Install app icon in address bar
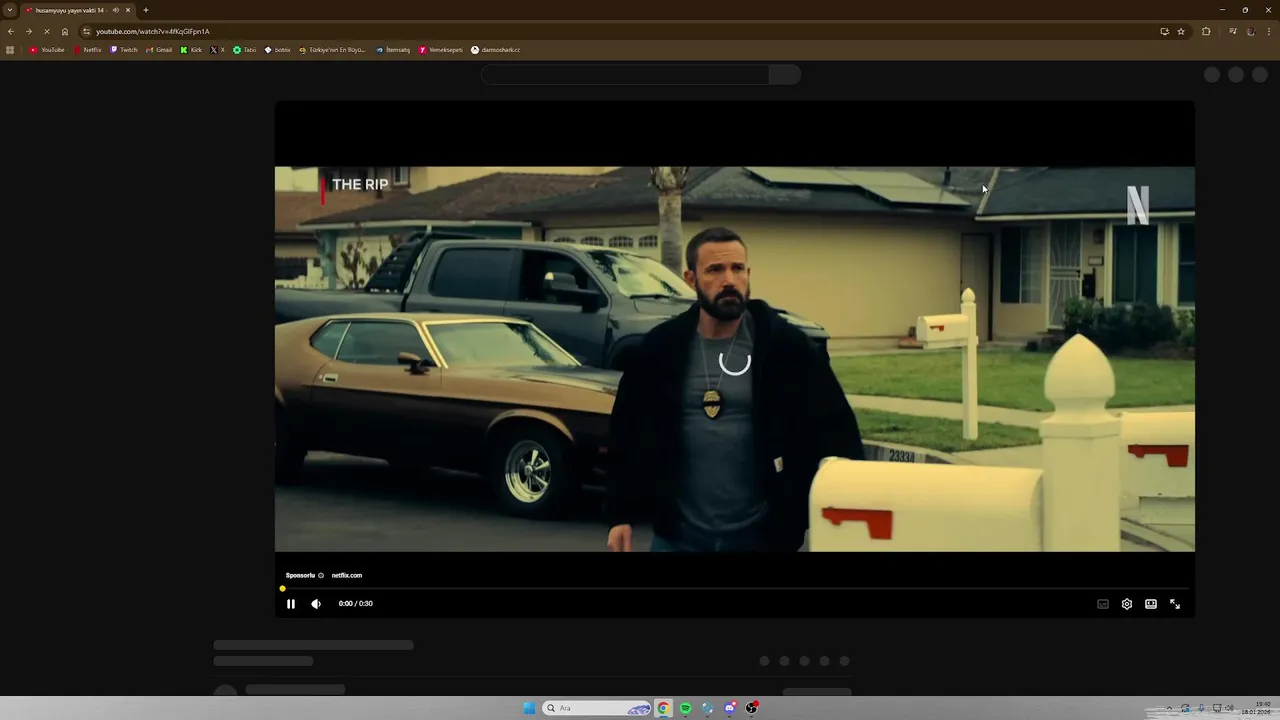Screen dimensions: 1280x720 click(1164, 31)
